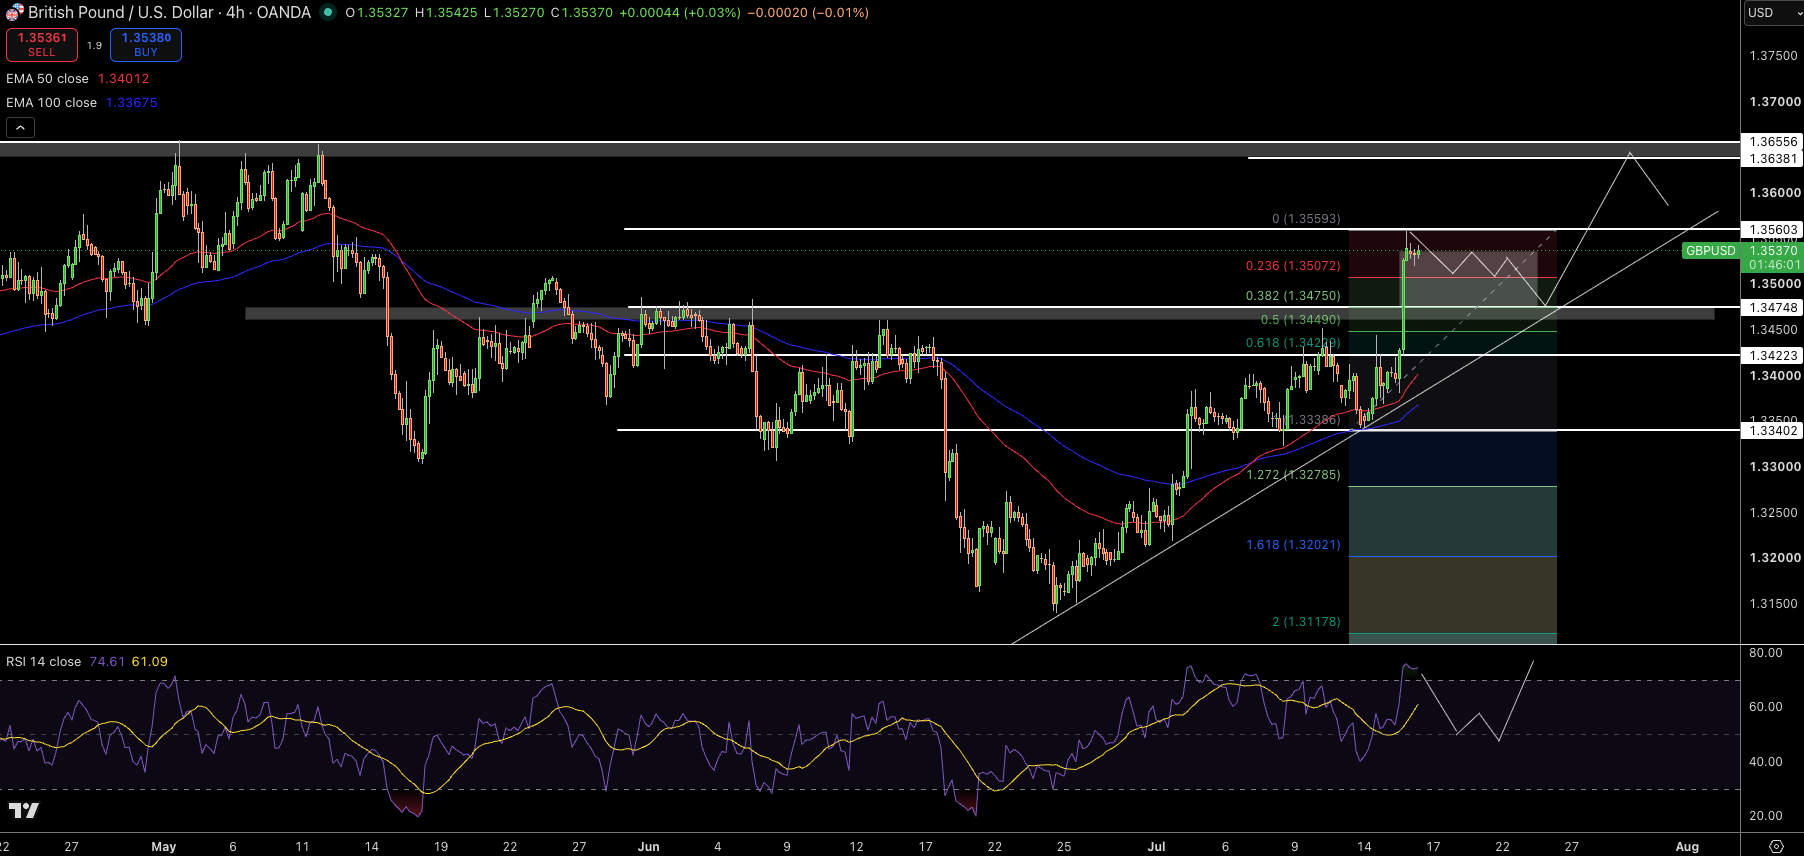
Task: Click the 1.36381 price axis label
Action: [1773, 159]
